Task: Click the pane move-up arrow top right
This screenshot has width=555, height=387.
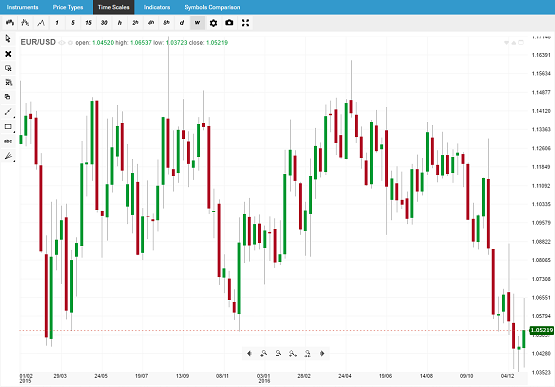Action: tap(514, 43)
